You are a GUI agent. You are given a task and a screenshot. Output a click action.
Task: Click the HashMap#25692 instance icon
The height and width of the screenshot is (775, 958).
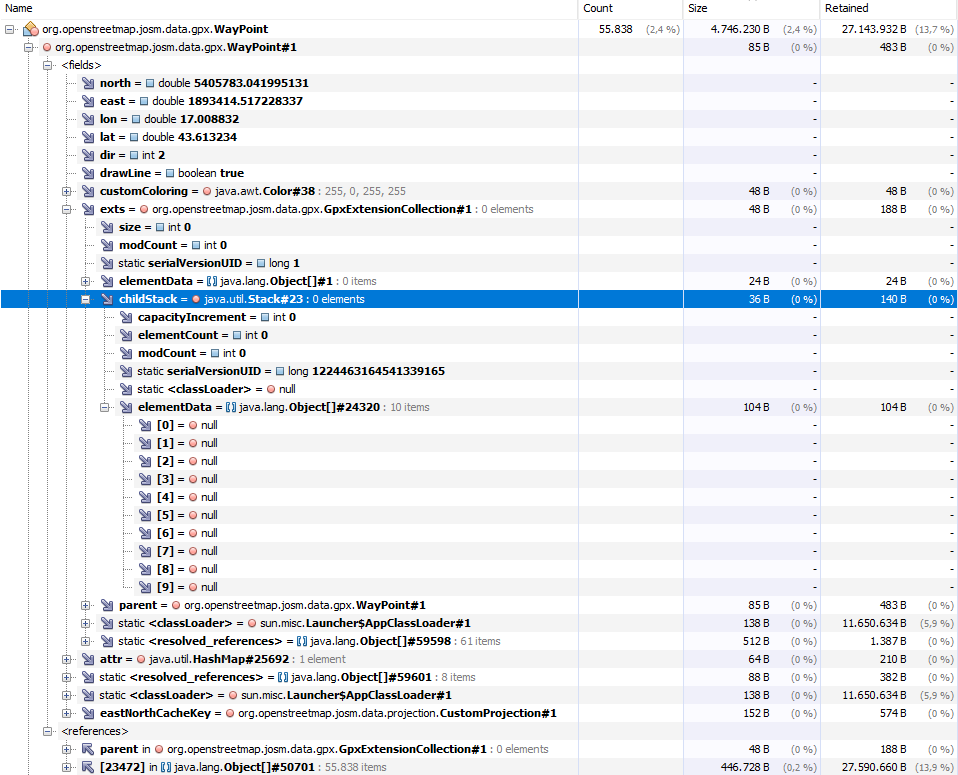point(142,660)
